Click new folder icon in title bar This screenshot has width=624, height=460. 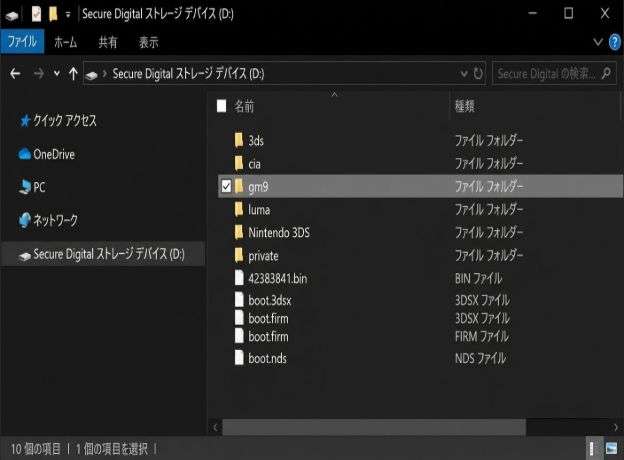click(53, 14)
